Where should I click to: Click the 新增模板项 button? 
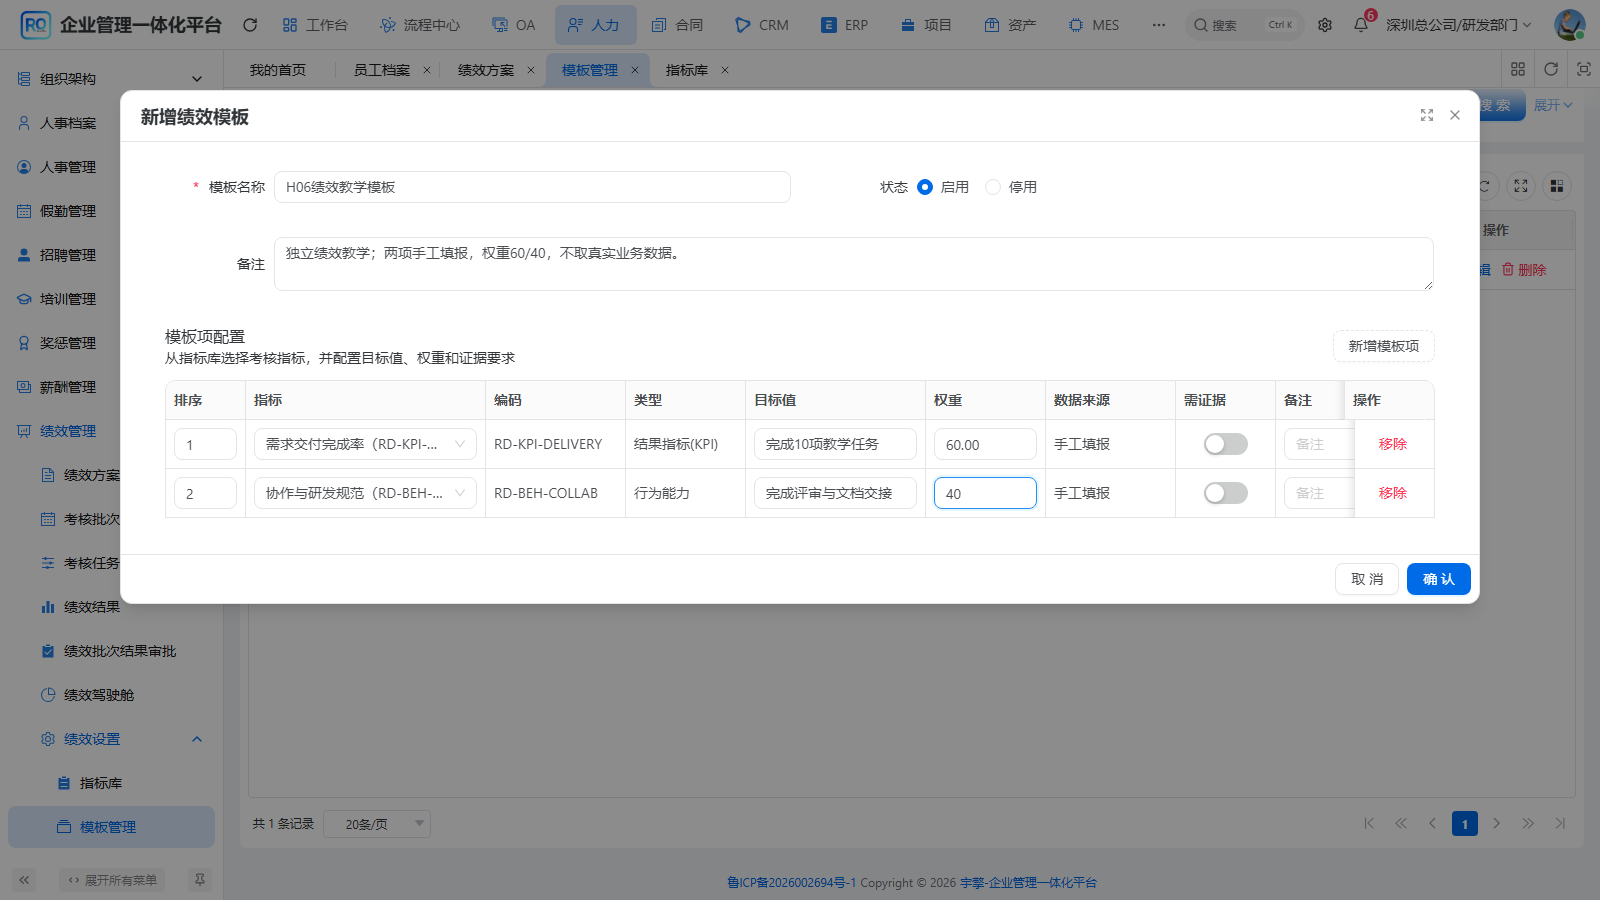pyautogui.click(x=1384, y=346)
